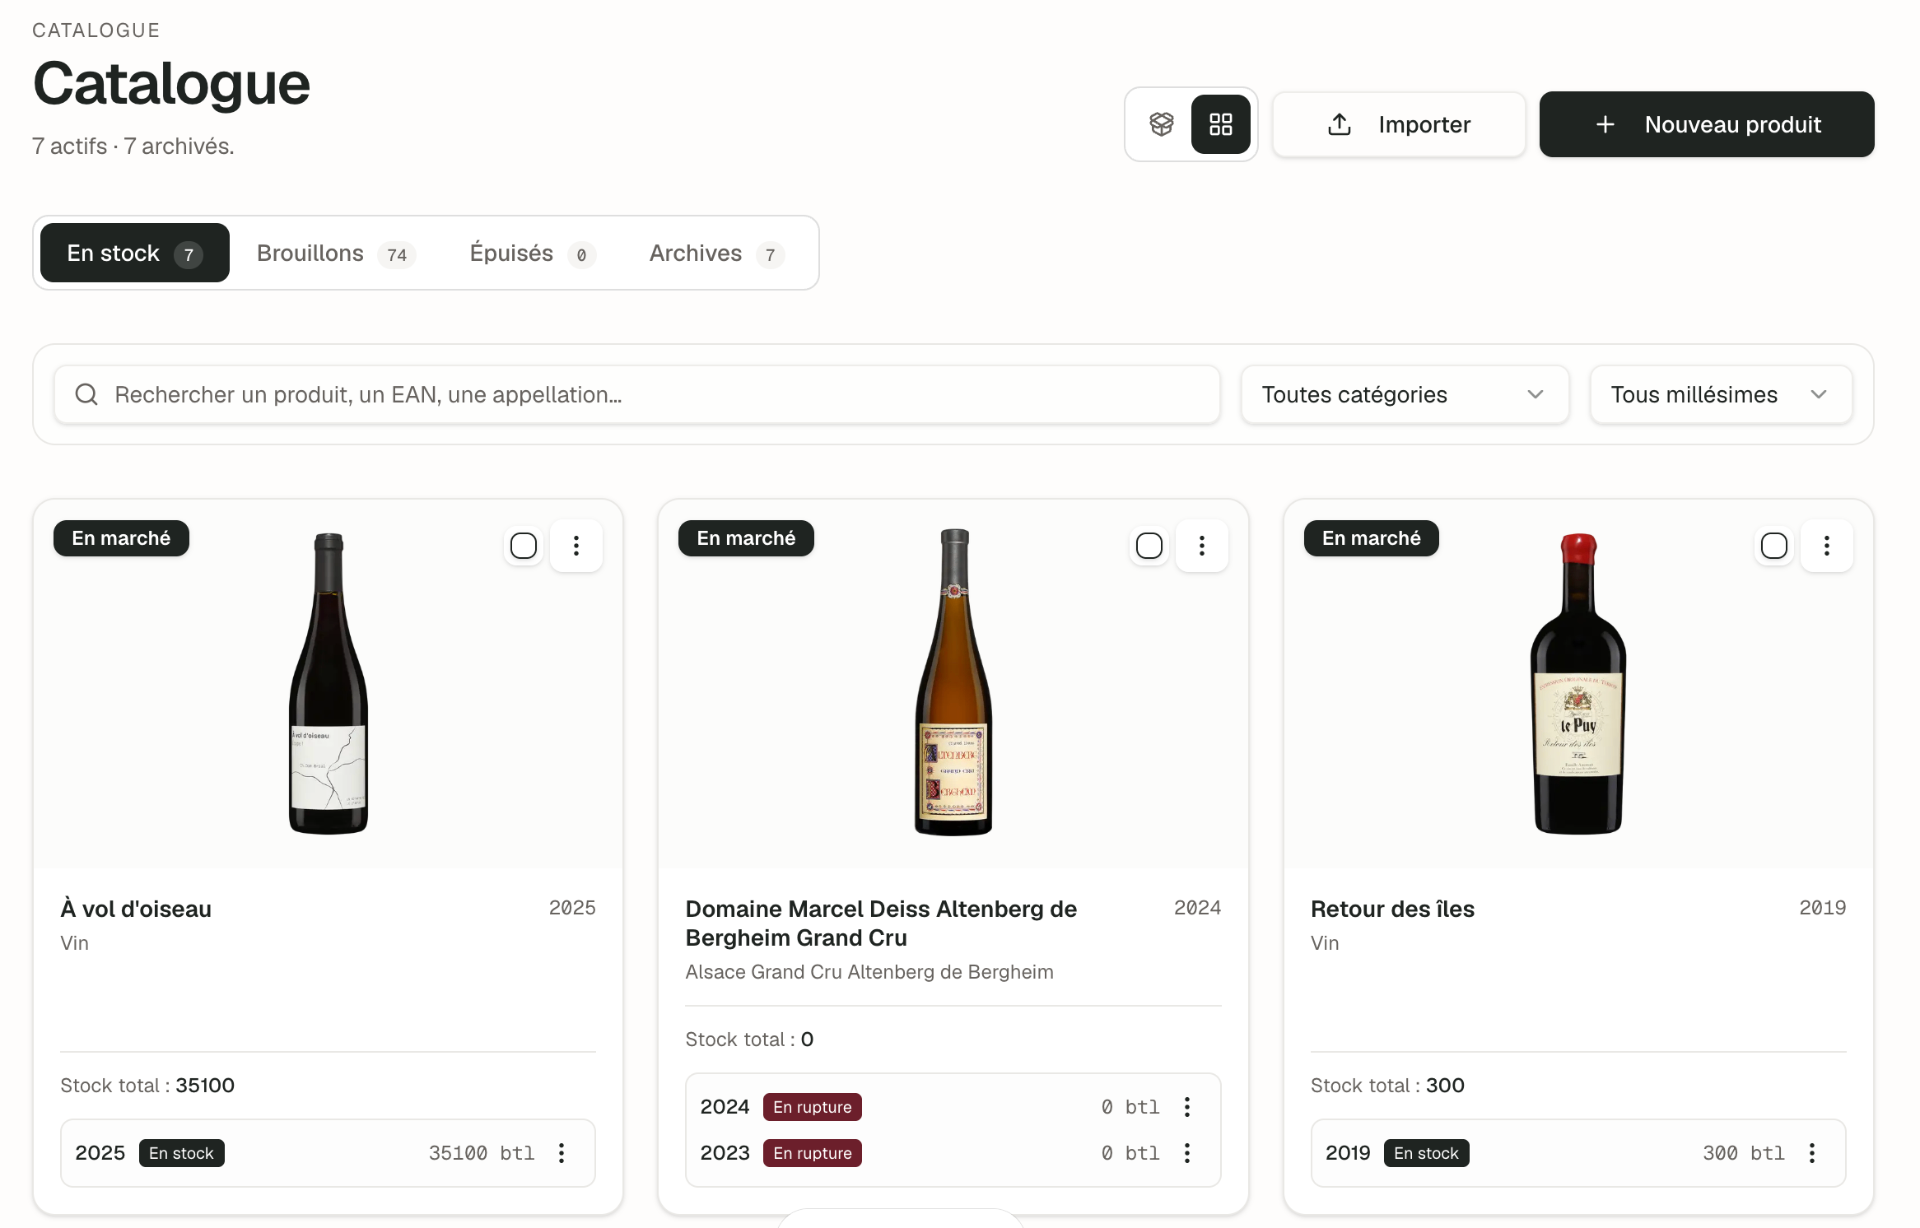The width and height of the screenshot is (1920, 1228).
Task: Click En marché badge on Marcel Deiss card
Action: pyautogui.click(x=746, y=538)
